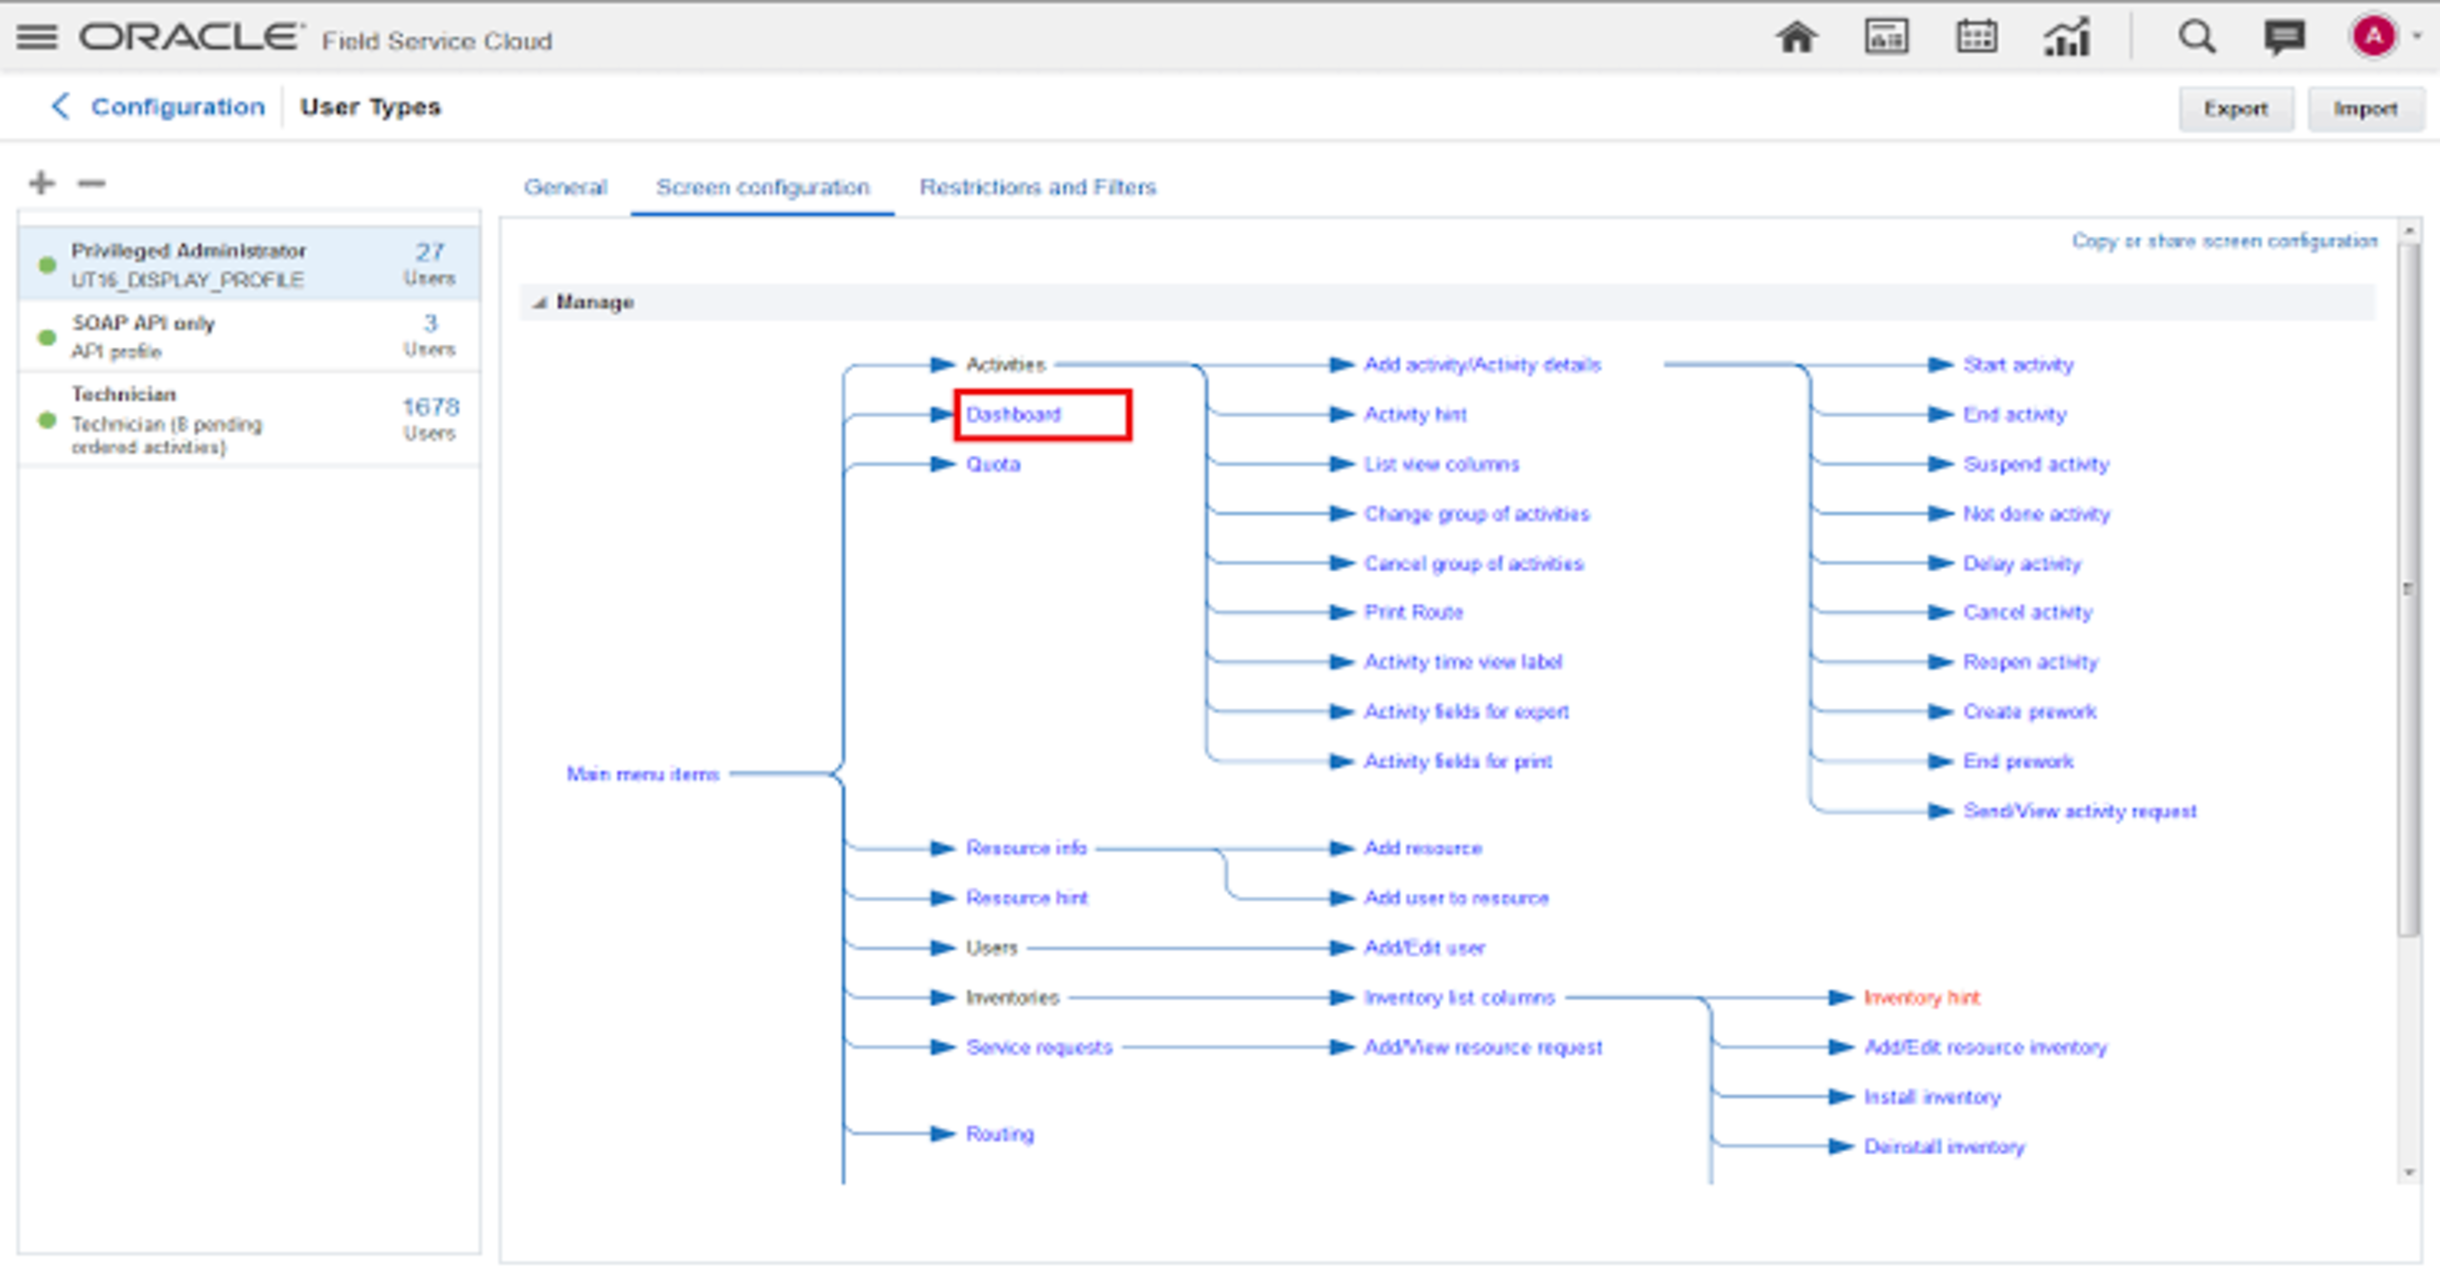Open the user avatar menu
Image resolution: width=2440 pixels, height=1280 pixels.
tap(2373, 37)
